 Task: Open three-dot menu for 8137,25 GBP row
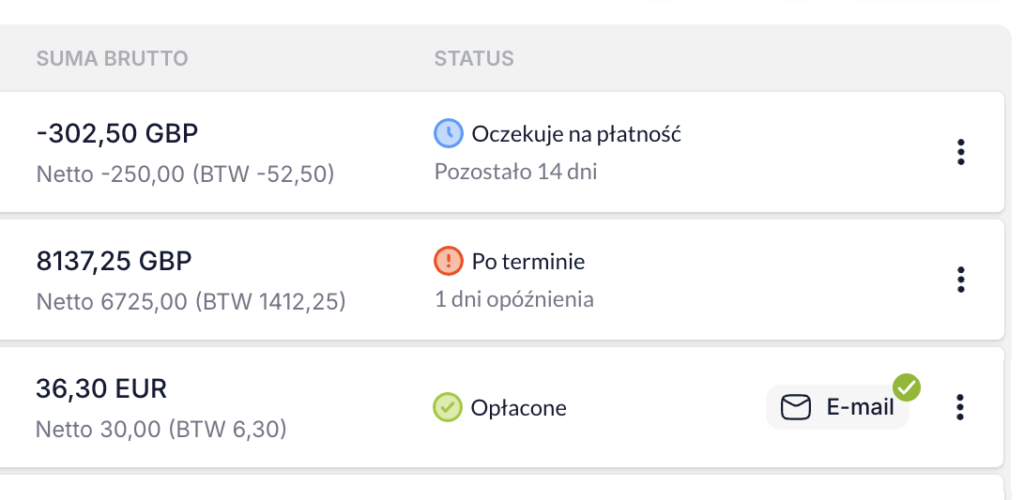[x=961, y=279]
